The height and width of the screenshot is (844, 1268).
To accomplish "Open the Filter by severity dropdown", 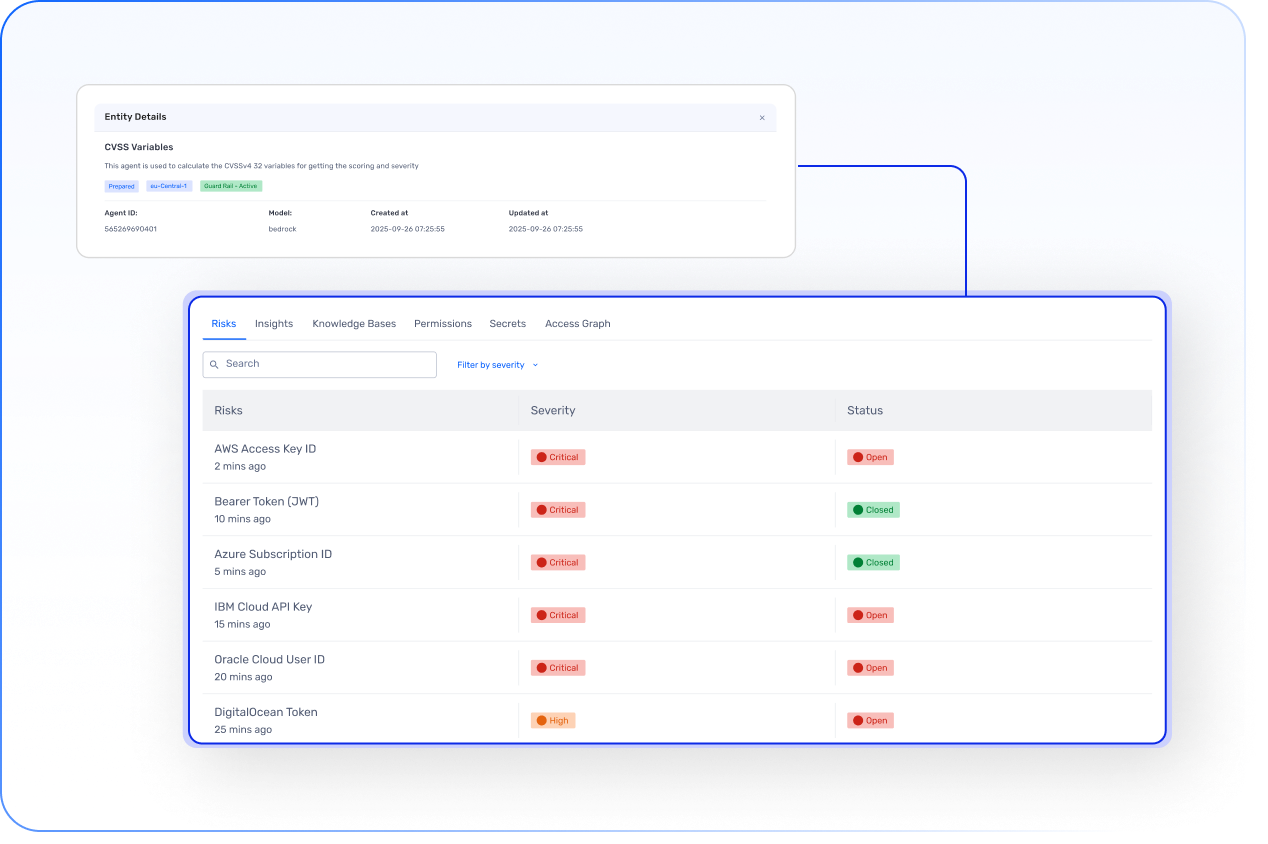I will tap(497, 365).
